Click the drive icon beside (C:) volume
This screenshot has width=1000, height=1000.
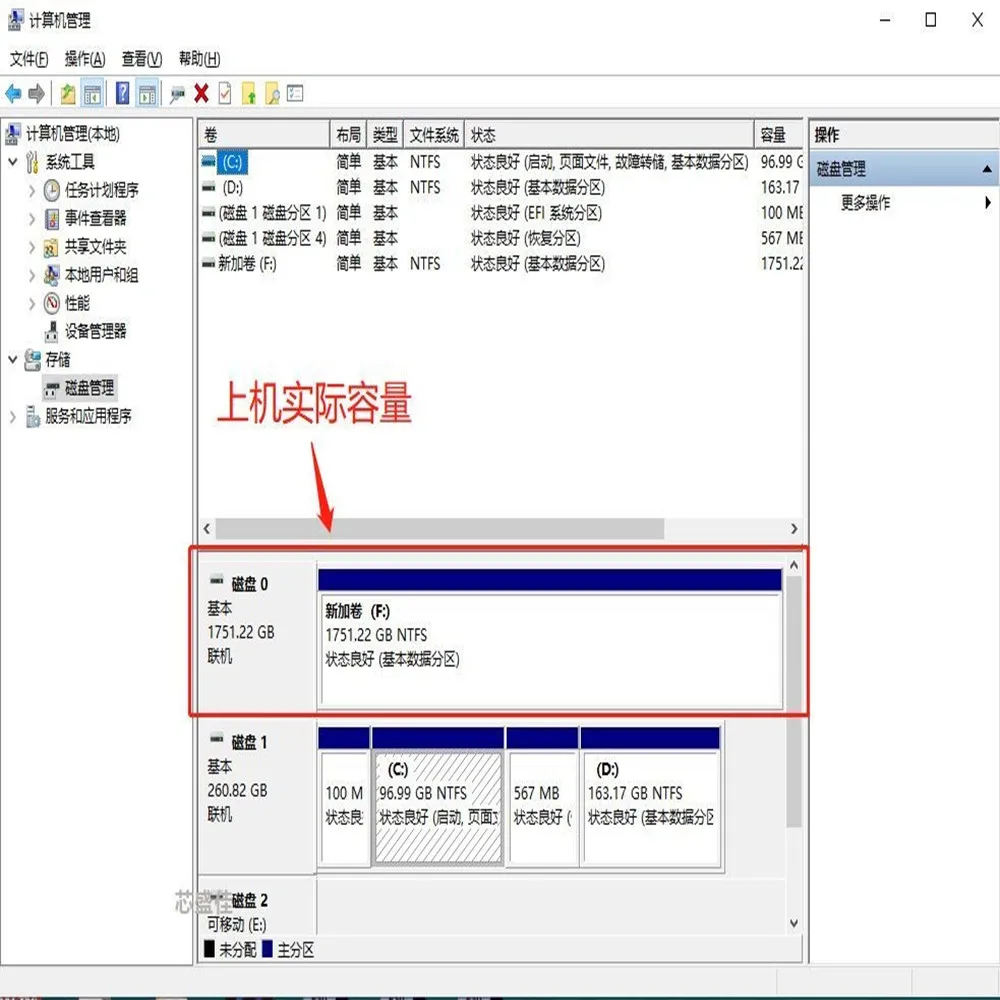coord(208,161)
